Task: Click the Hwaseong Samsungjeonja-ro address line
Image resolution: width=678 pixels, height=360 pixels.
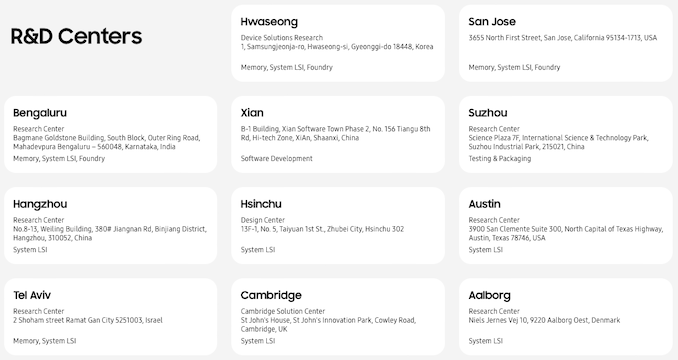Action: (x=337, y=47)
